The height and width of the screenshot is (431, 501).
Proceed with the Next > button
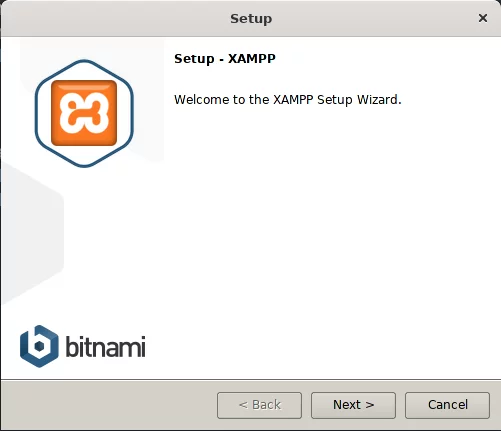[353, 405]
